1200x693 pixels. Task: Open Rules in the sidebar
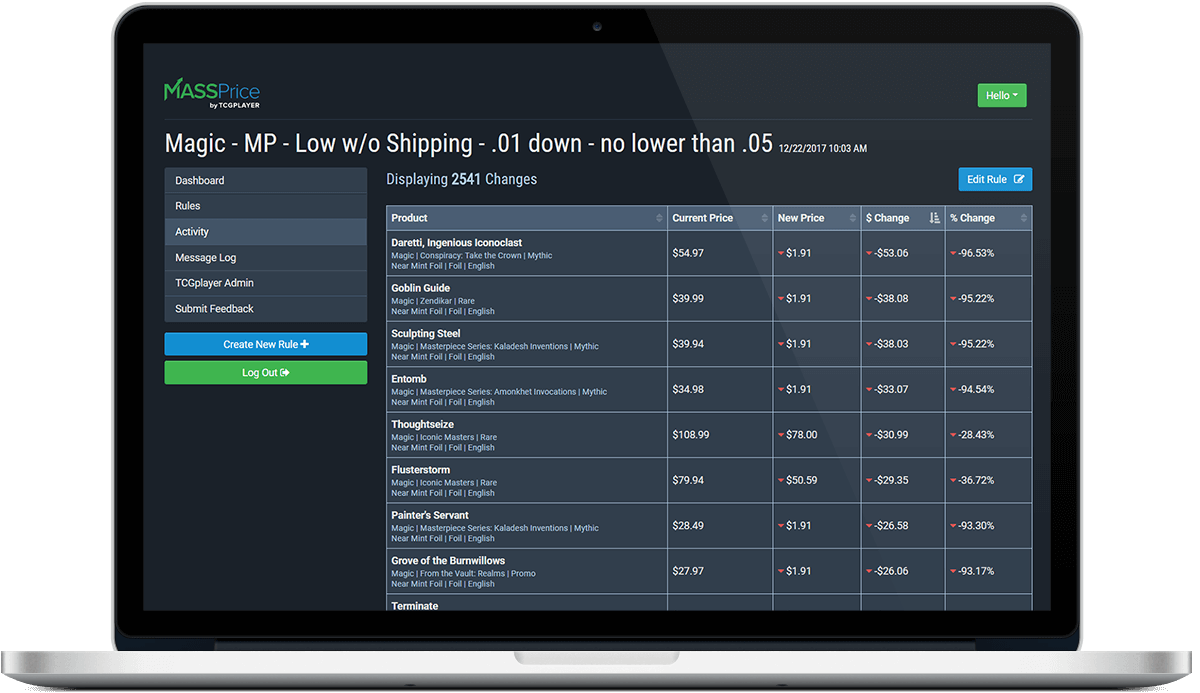[x=266, y=206]
